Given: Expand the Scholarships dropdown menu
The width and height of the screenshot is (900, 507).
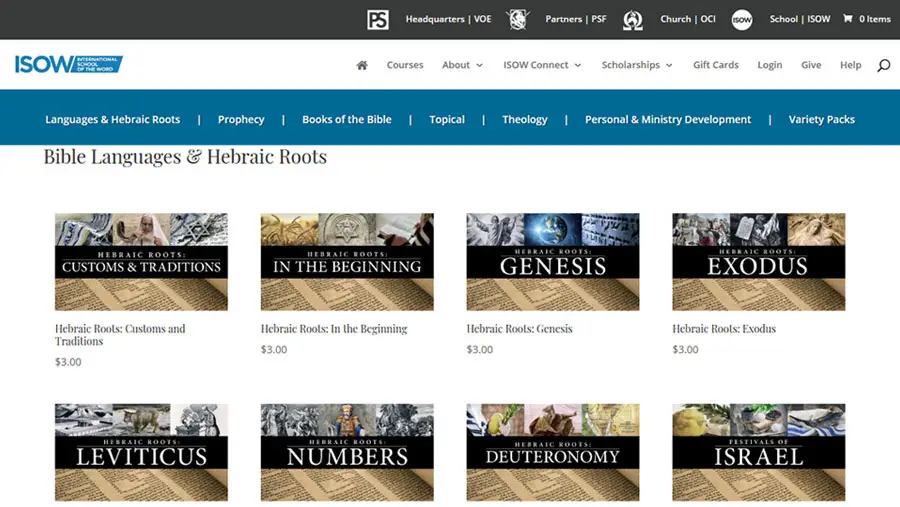Looking at the screenshot, I should (x=637, y=65).
